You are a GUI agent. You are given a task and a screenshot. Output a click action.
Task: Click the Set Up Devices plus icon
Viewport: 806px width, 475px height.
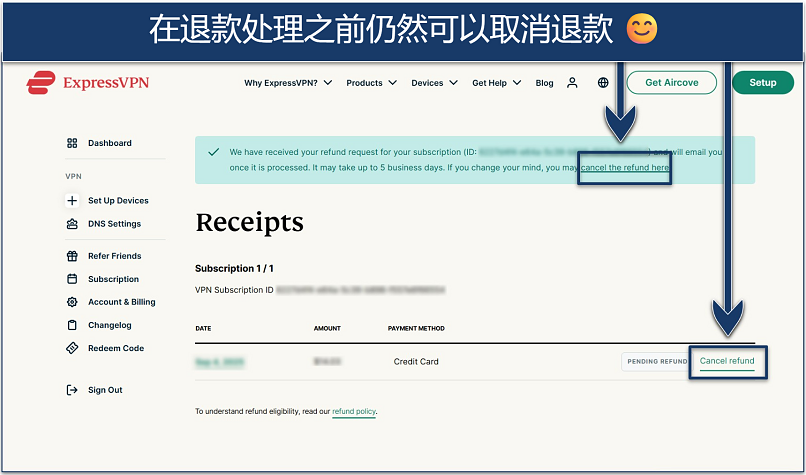point(72,201)
